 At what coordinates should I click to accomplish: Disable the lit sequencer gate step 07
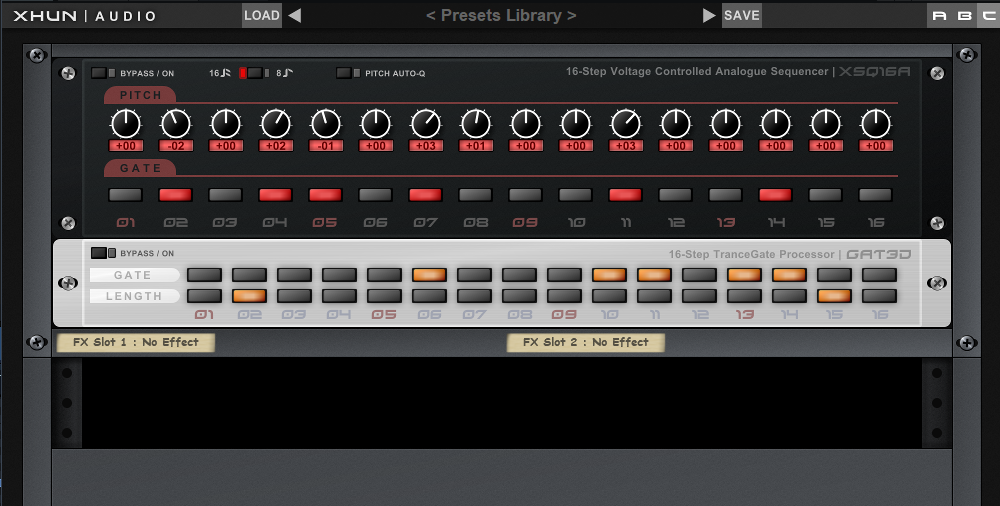point(425,195)
